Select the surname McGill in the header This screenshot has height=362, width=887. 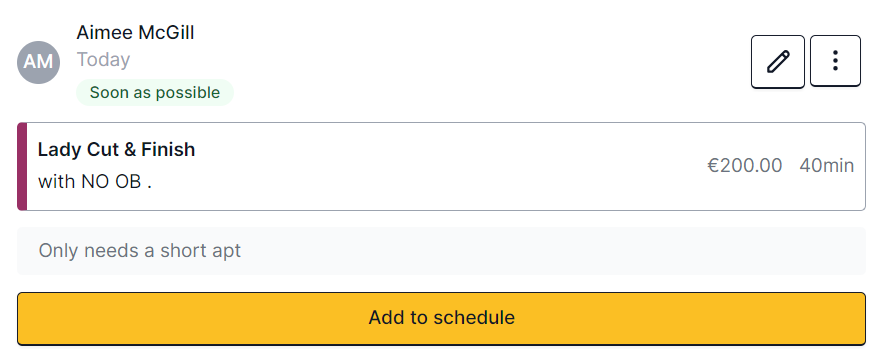(166, 33)
